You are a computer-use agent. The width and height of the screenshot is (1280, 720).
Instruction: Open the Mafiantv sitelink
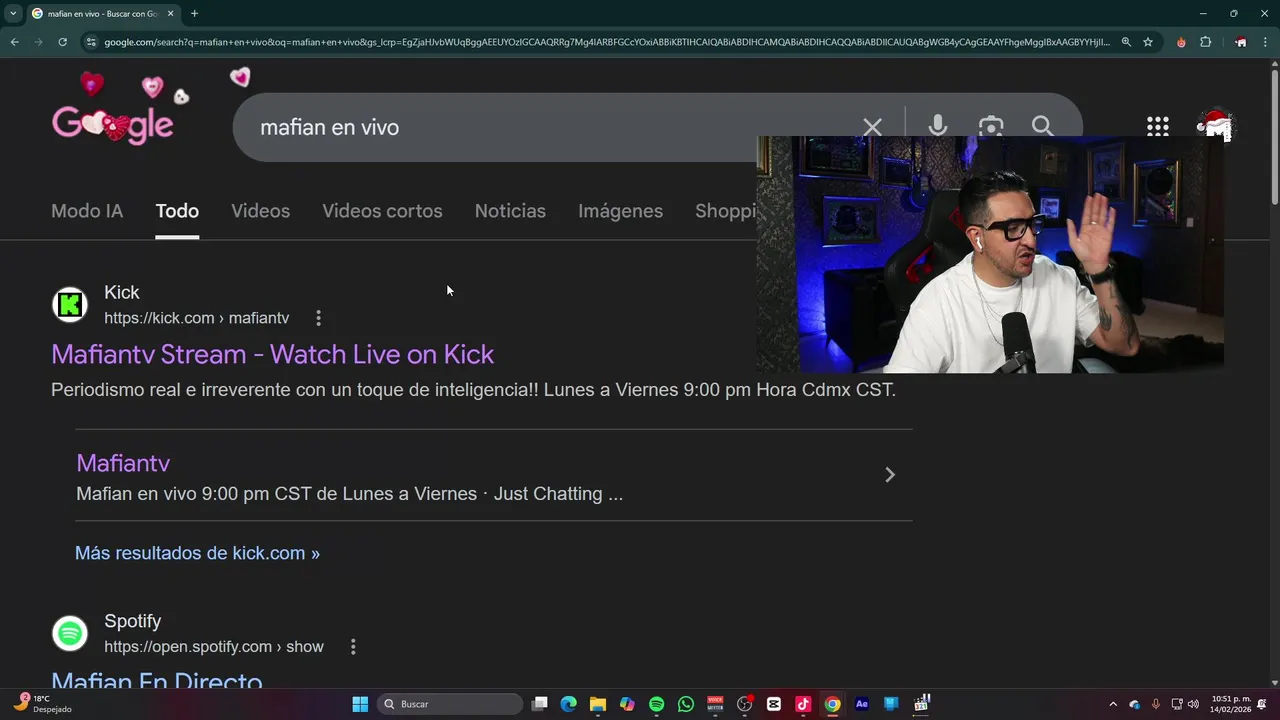click(x=123, y=463)
